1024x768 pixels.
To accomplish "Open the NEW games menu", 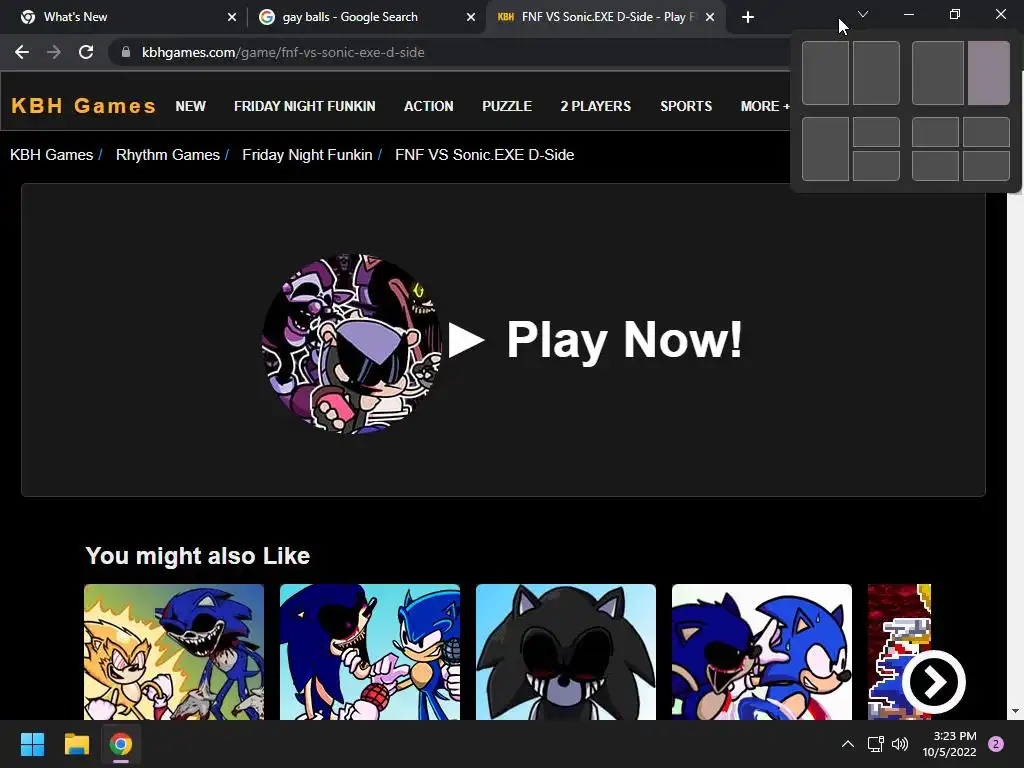I will tap(191, 106).
